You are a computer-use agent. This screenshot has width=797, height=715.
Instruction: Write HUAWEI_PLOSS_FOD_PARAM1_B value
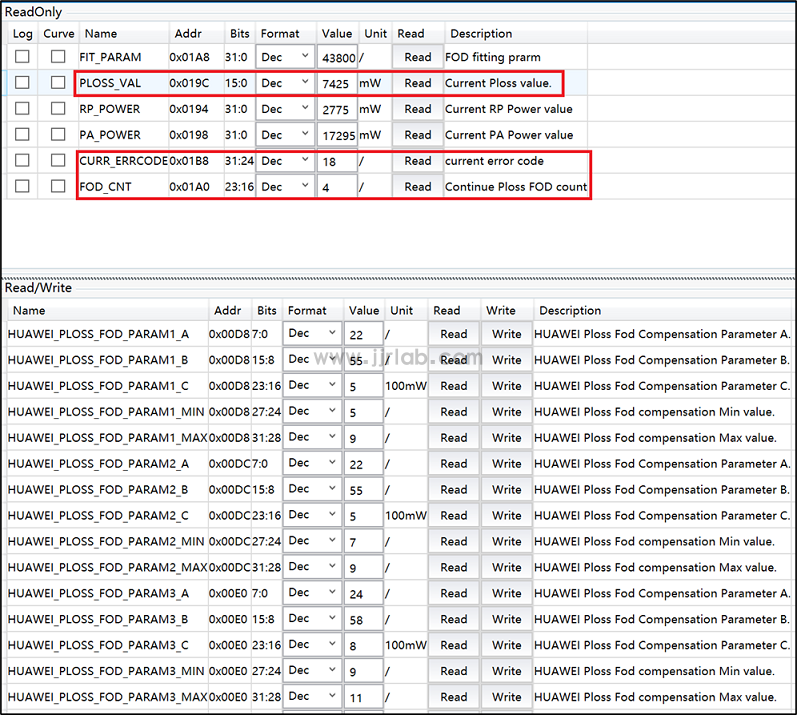506,360
